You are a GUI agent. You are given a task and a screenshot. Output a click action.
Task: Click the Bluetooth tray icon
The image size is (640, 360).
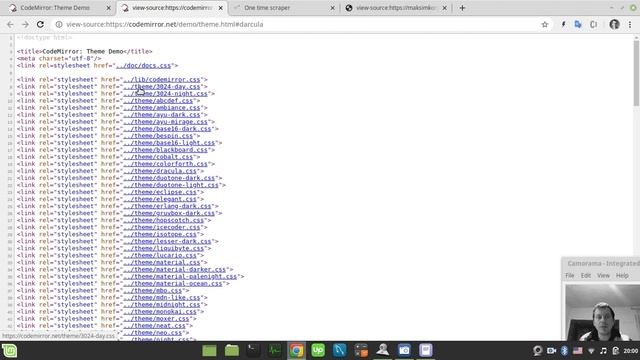[x=564, y=351]
